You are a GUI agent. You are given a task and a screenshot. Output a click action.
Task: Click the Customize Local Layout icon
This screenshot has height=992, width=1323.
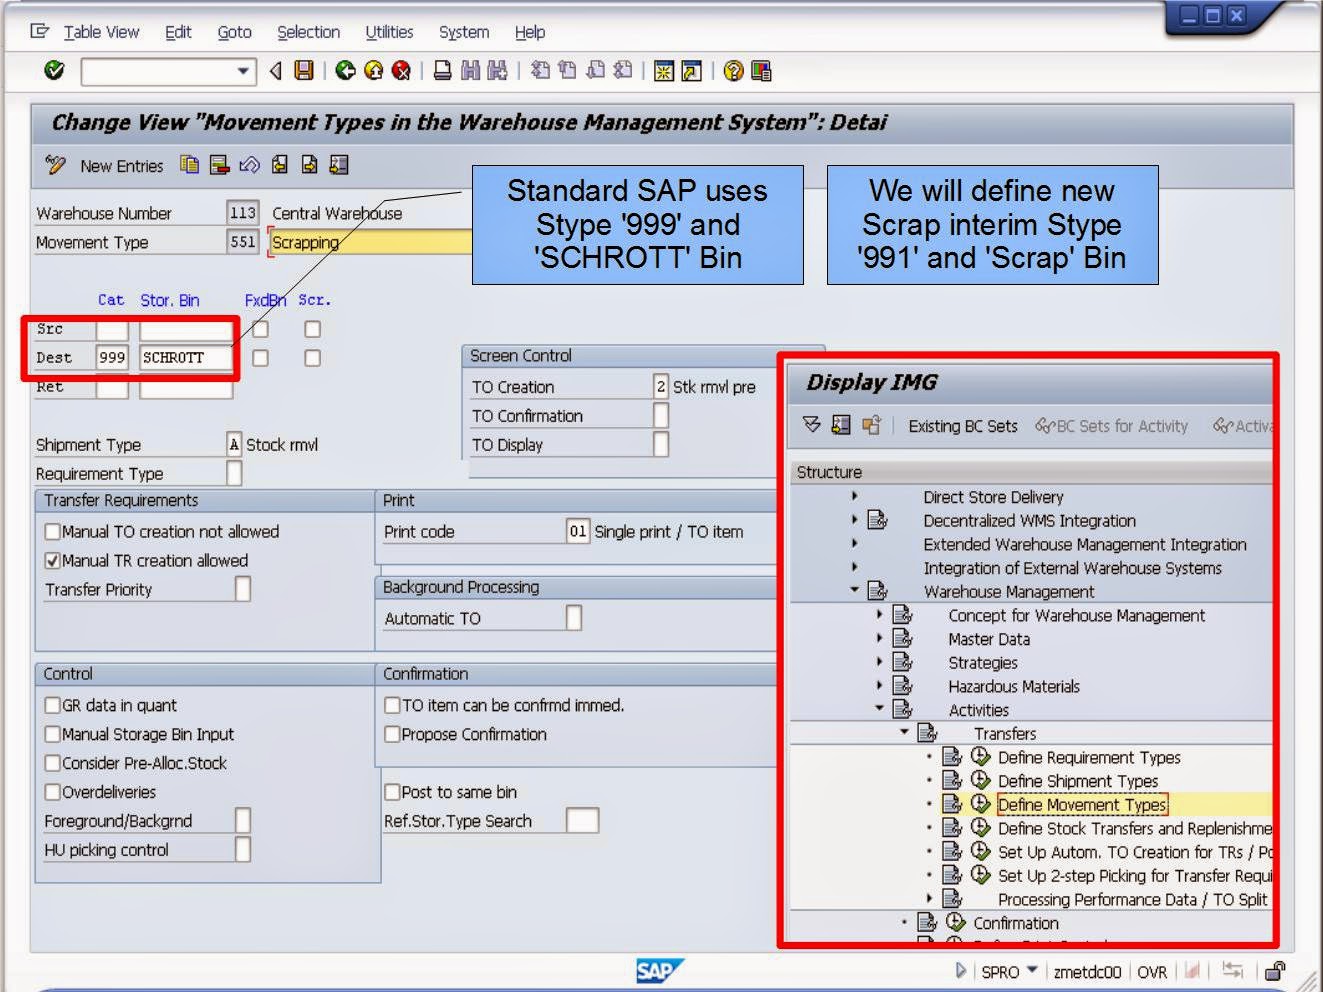[761, 70]
